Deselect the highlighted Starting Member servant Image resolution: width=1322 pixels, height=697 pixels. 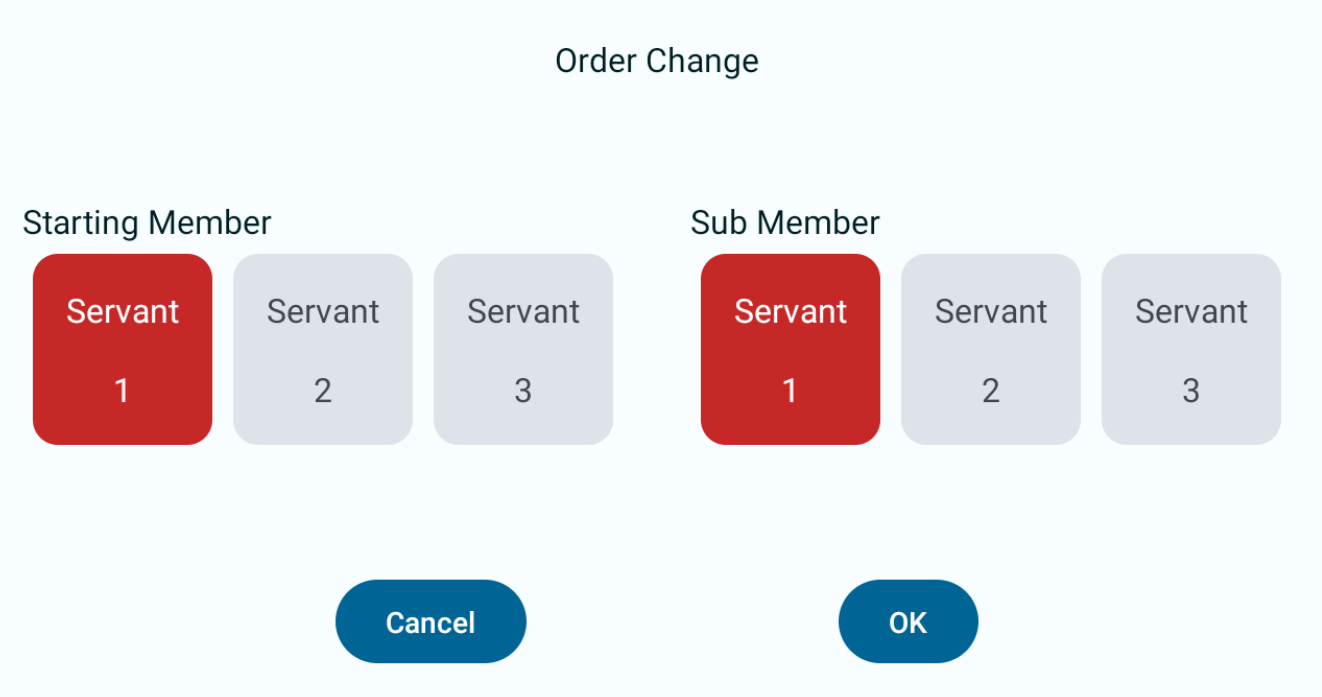pos(122,349)
